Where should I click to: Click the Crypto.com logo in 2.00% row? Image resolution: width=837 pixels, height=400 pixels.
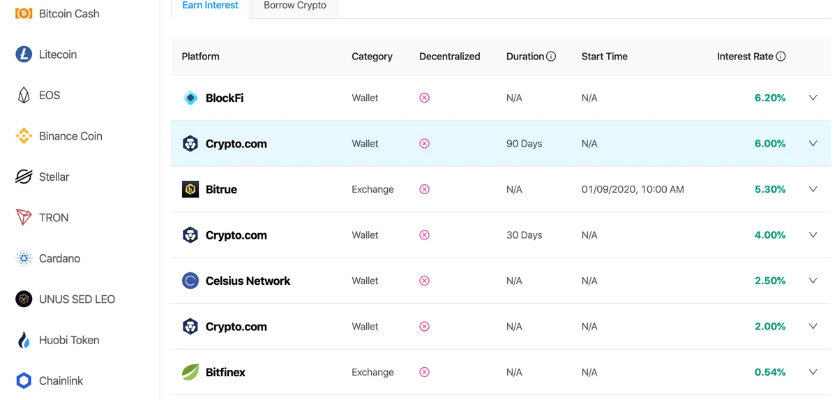(191, 326)
